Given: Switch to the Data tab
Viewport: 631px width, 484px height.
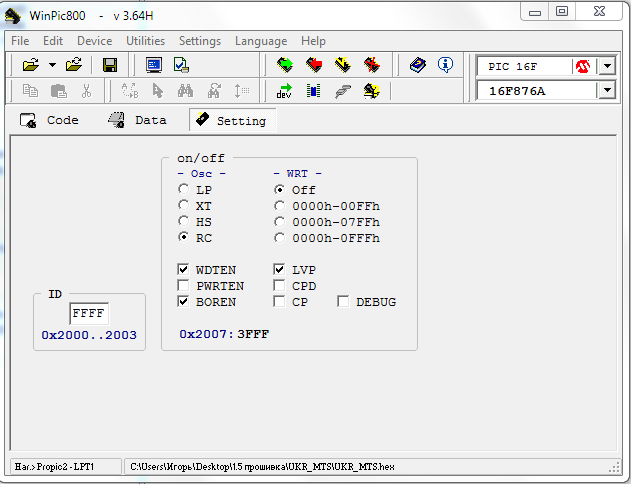Looking at the screenshot, I should (x=137, y=120).
